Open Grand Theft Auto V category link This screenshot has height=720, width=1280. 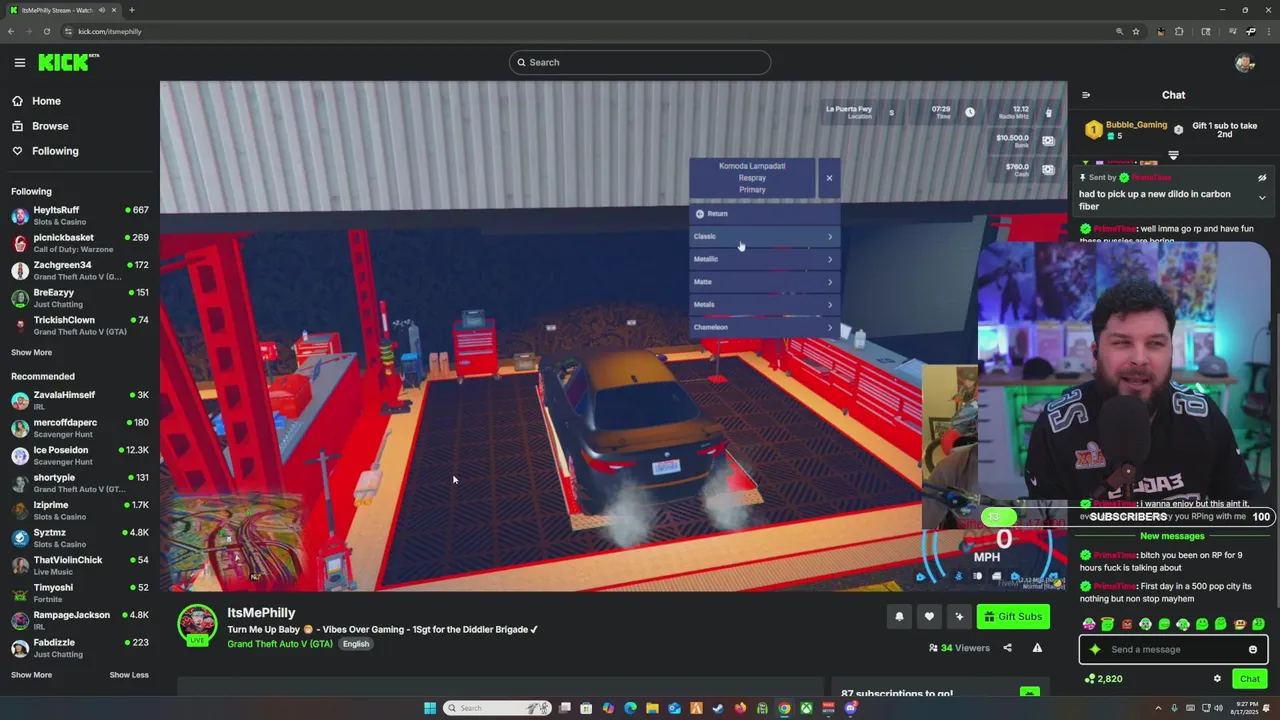click(280, 644)
